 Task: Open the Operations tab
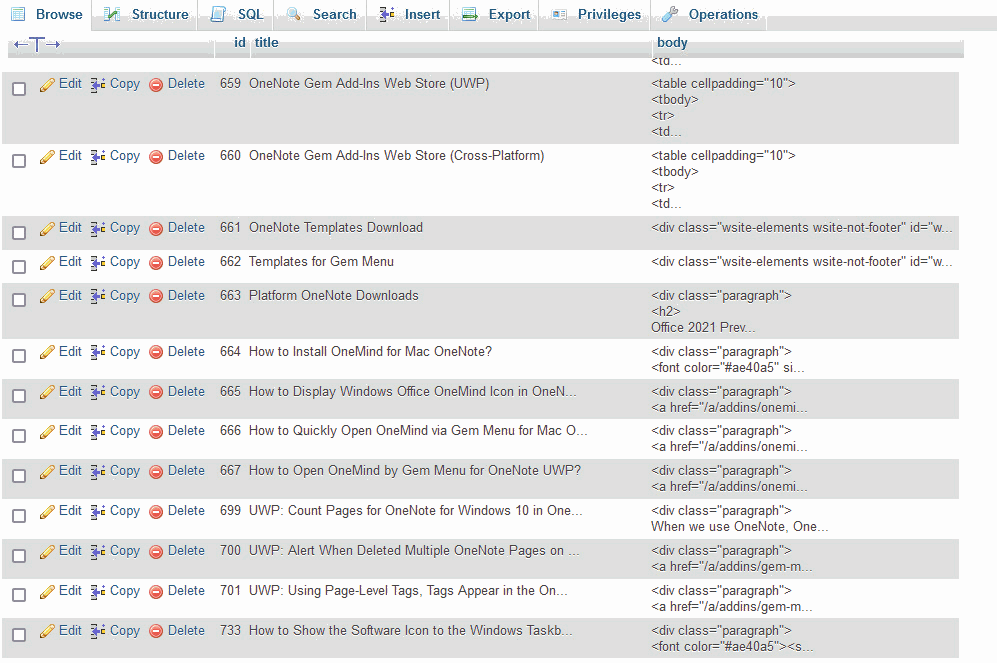710,14
